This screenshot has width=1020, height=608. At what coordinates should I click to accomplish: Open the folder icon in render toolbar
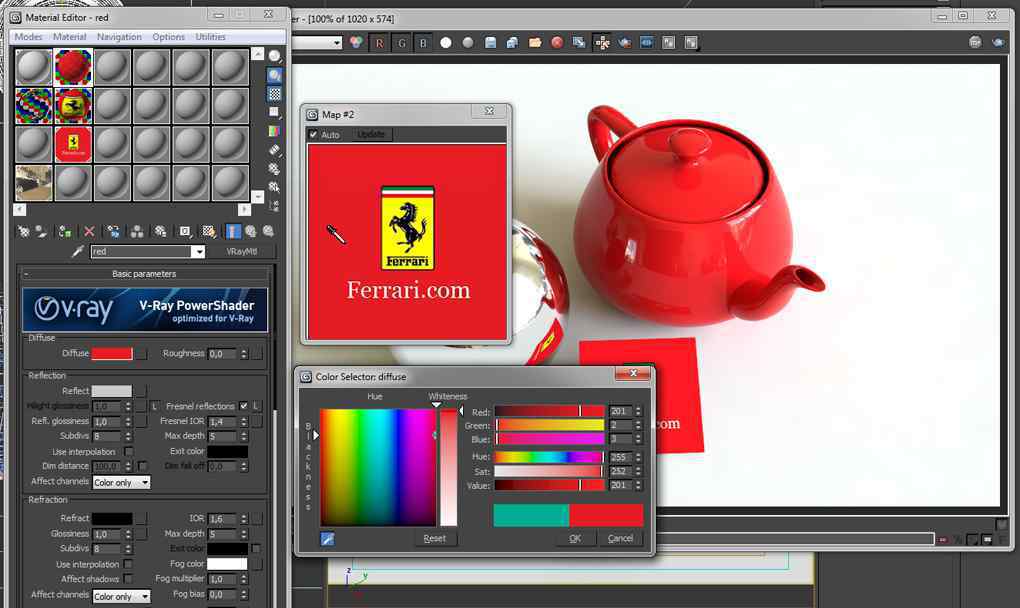pyautogui.click(x=535, y=43)
